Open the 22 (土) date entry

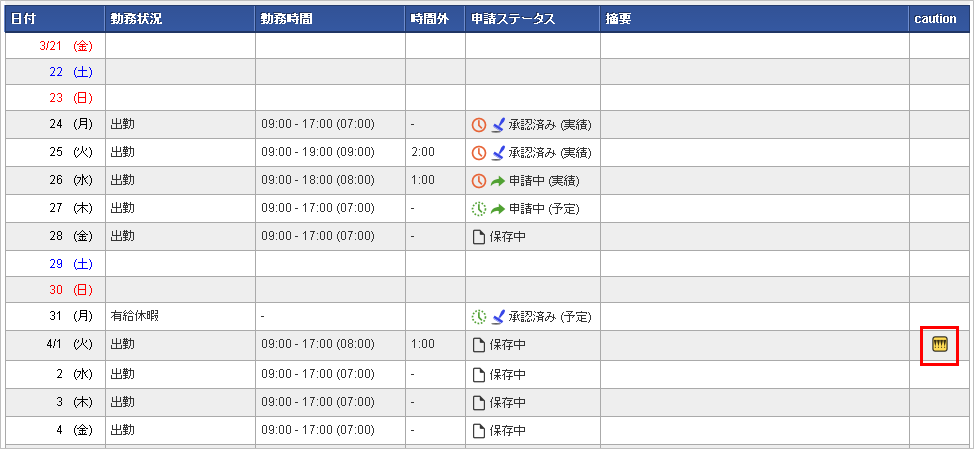71,73
